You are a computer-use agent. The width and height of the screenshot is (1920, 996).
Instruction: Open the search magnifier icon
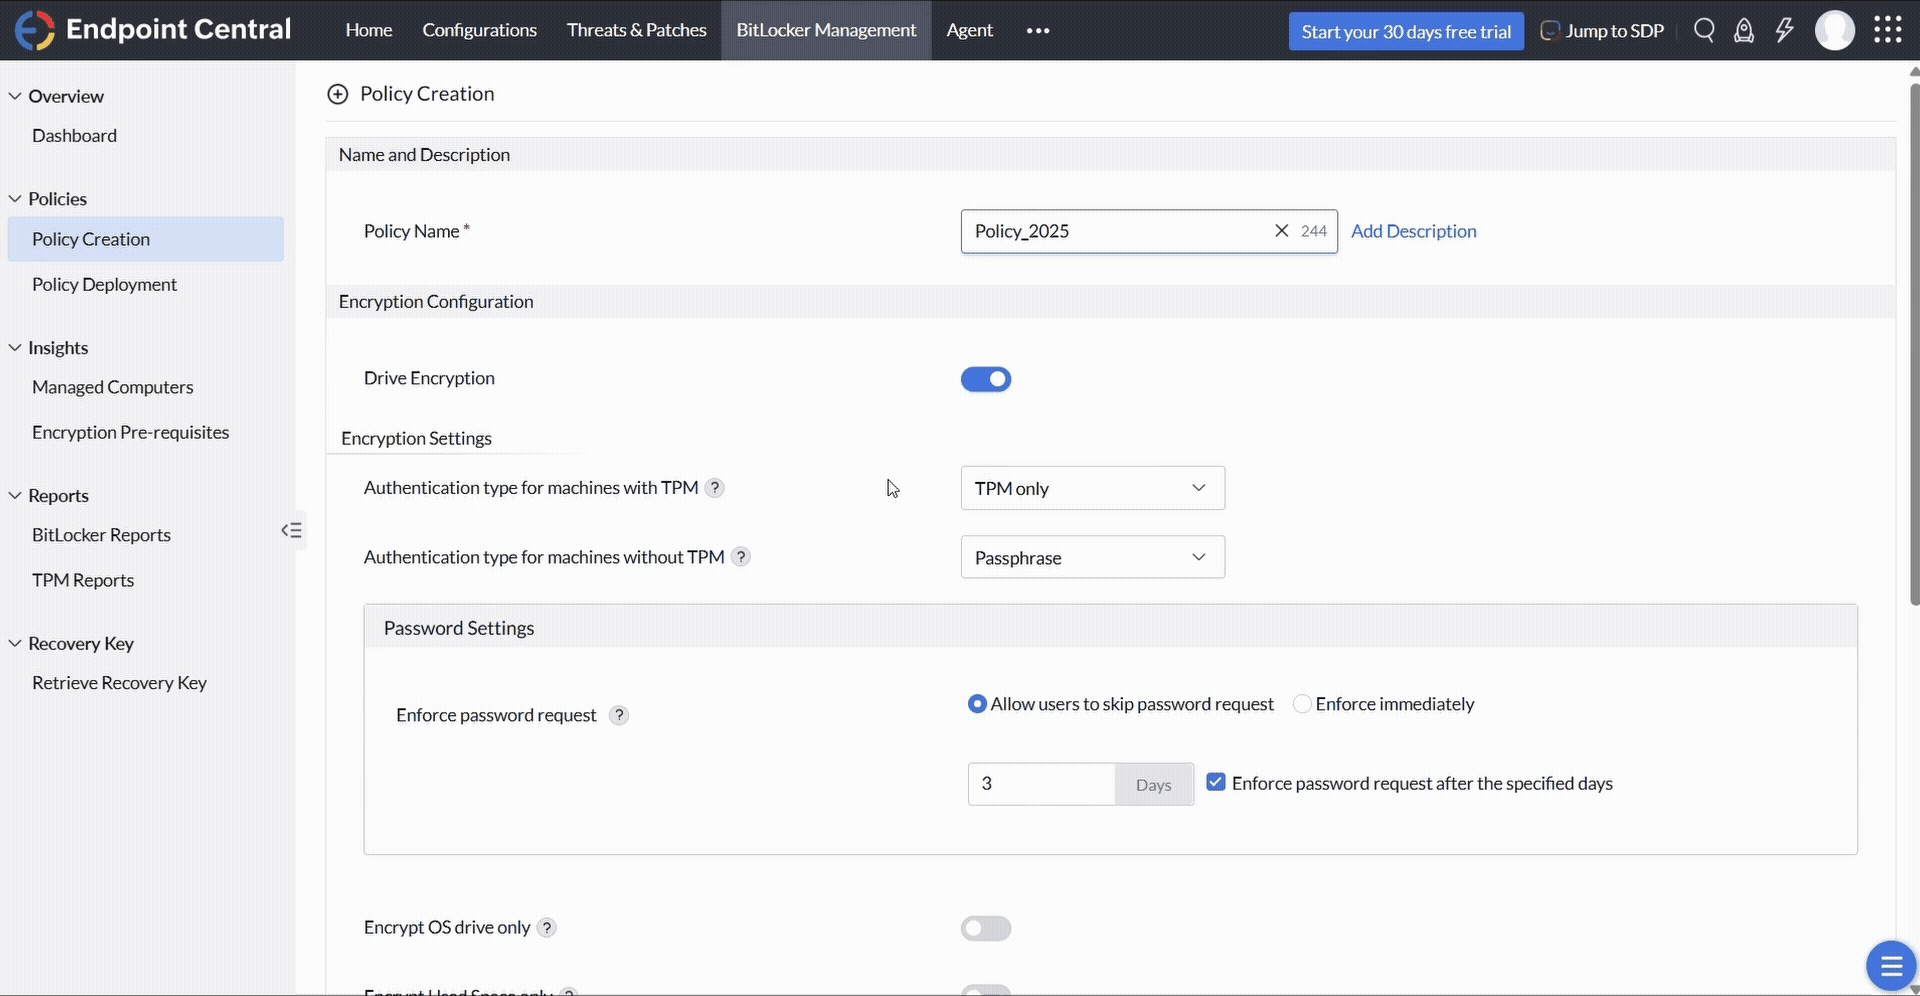1704,31
